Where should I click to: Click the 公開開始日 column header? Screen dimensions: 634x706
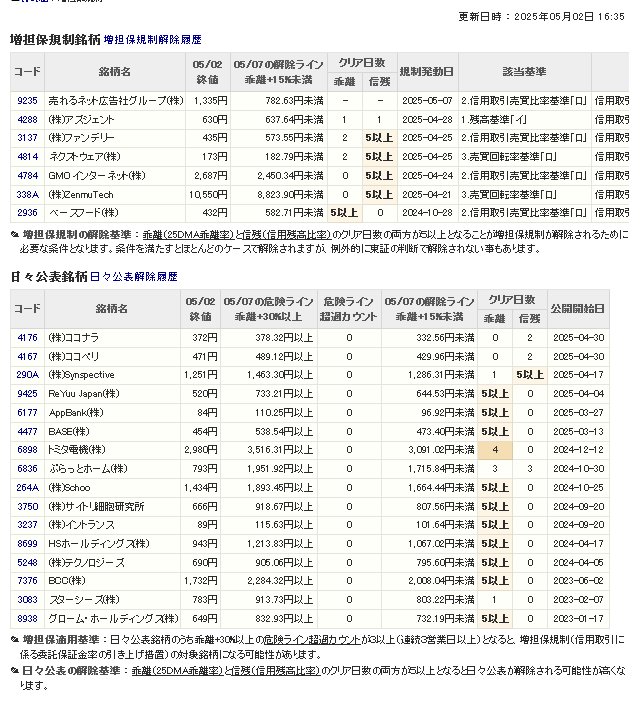coord(578,308)
